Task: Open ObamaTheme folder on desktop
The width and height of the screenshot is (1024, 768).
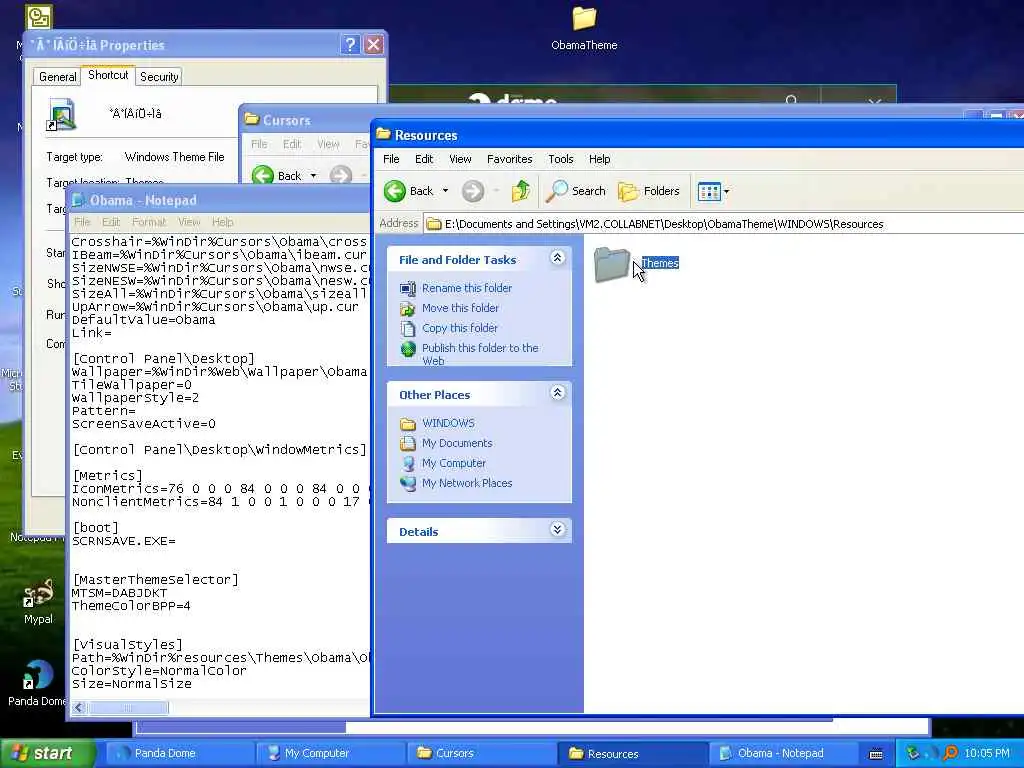Action: coord(584,27)
